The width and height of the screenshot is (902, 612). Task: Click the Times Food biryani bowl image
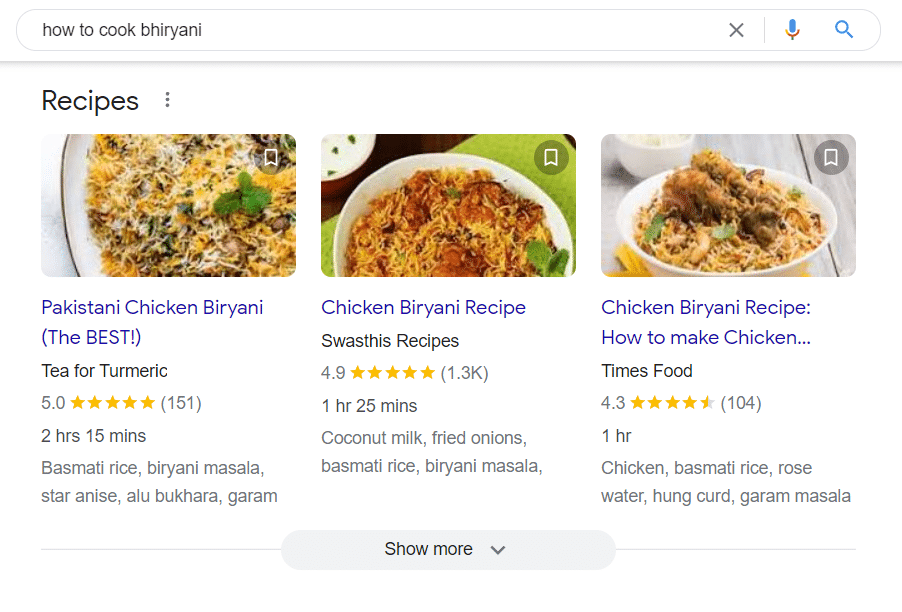point(728,205)
